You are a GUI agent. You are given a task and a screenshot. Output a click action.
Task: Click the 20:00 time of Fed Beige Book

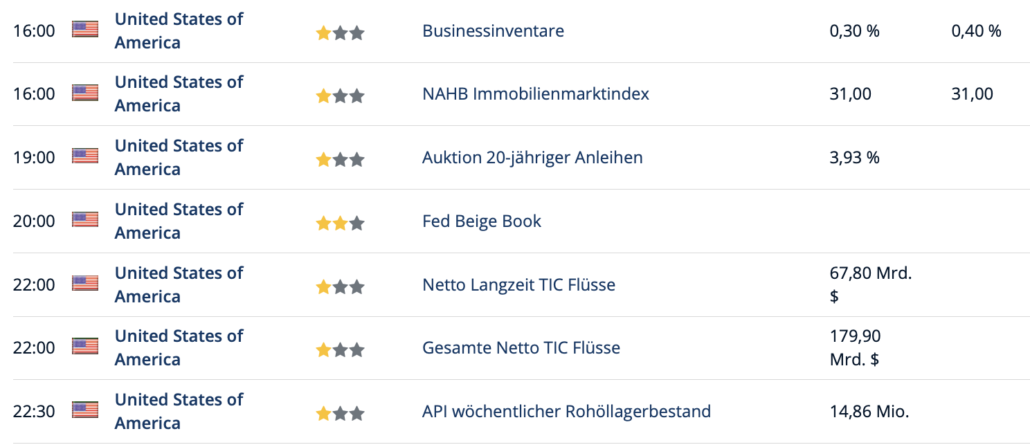coord(34,222)
